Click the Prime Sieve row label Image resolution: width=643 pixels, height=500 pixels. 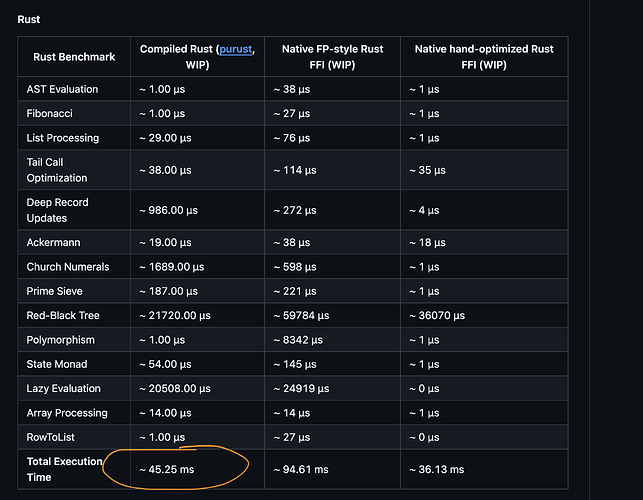pos(55,291)
